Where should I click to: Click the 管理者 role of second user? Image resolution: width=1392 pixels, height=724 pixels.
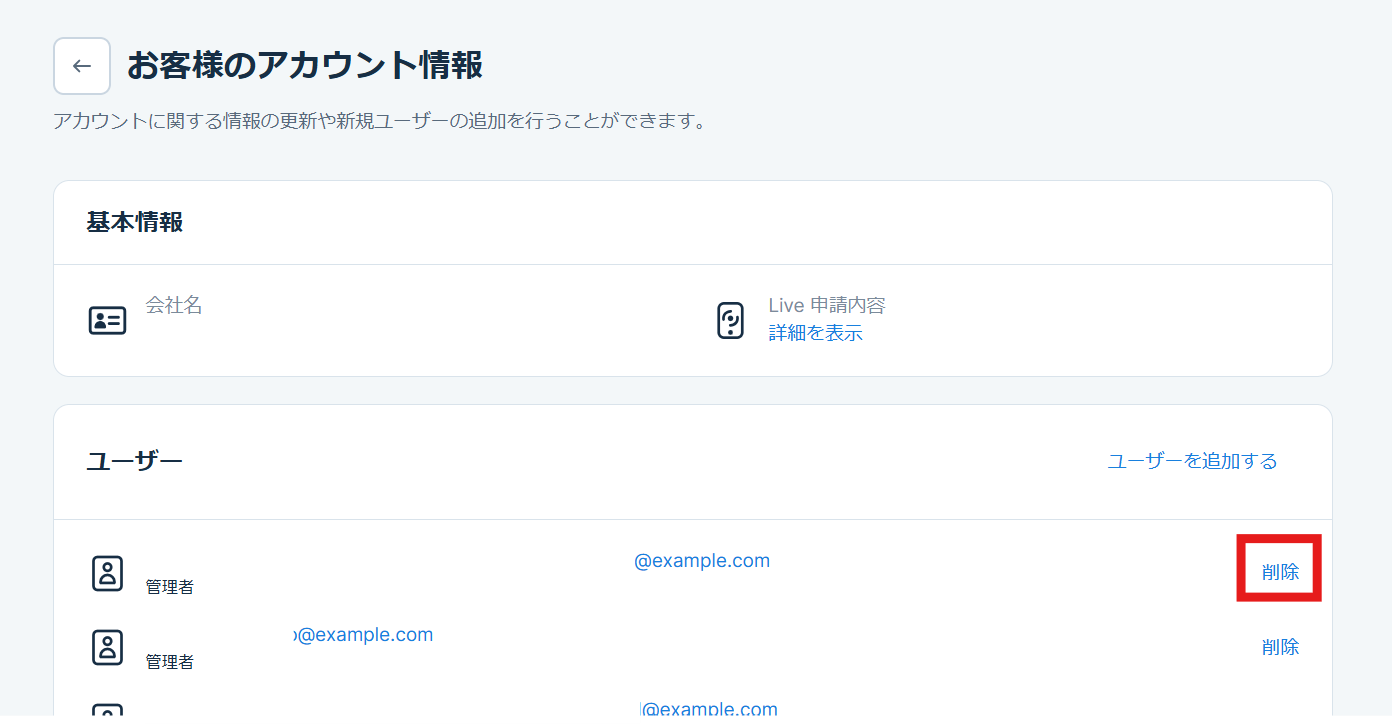pos(170,662)
